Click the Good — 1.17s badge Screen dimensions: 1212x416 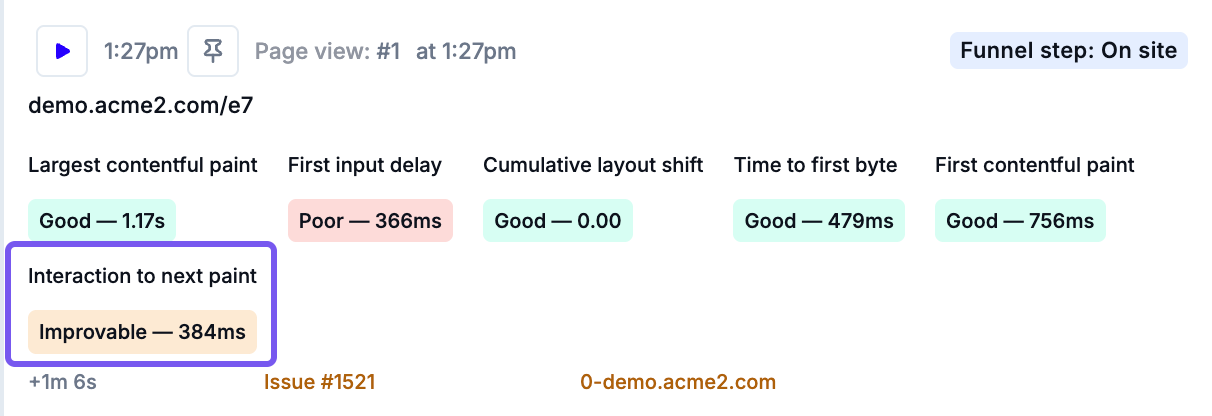[x=102, y=221]
